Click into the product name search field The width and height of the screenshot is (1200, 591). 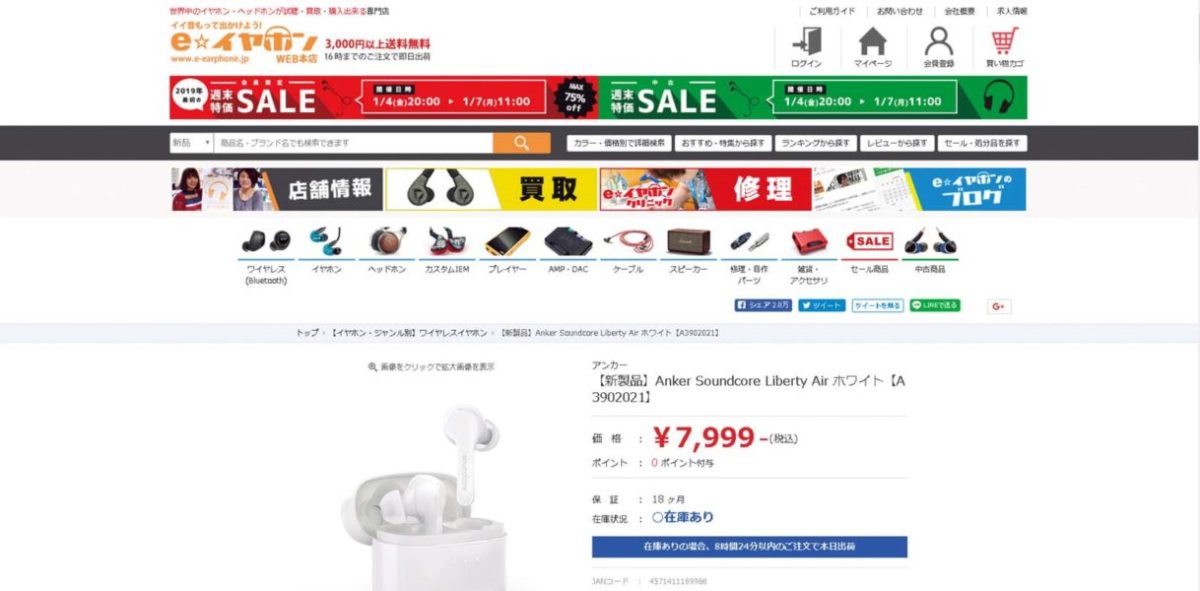[x=353, y=143]
